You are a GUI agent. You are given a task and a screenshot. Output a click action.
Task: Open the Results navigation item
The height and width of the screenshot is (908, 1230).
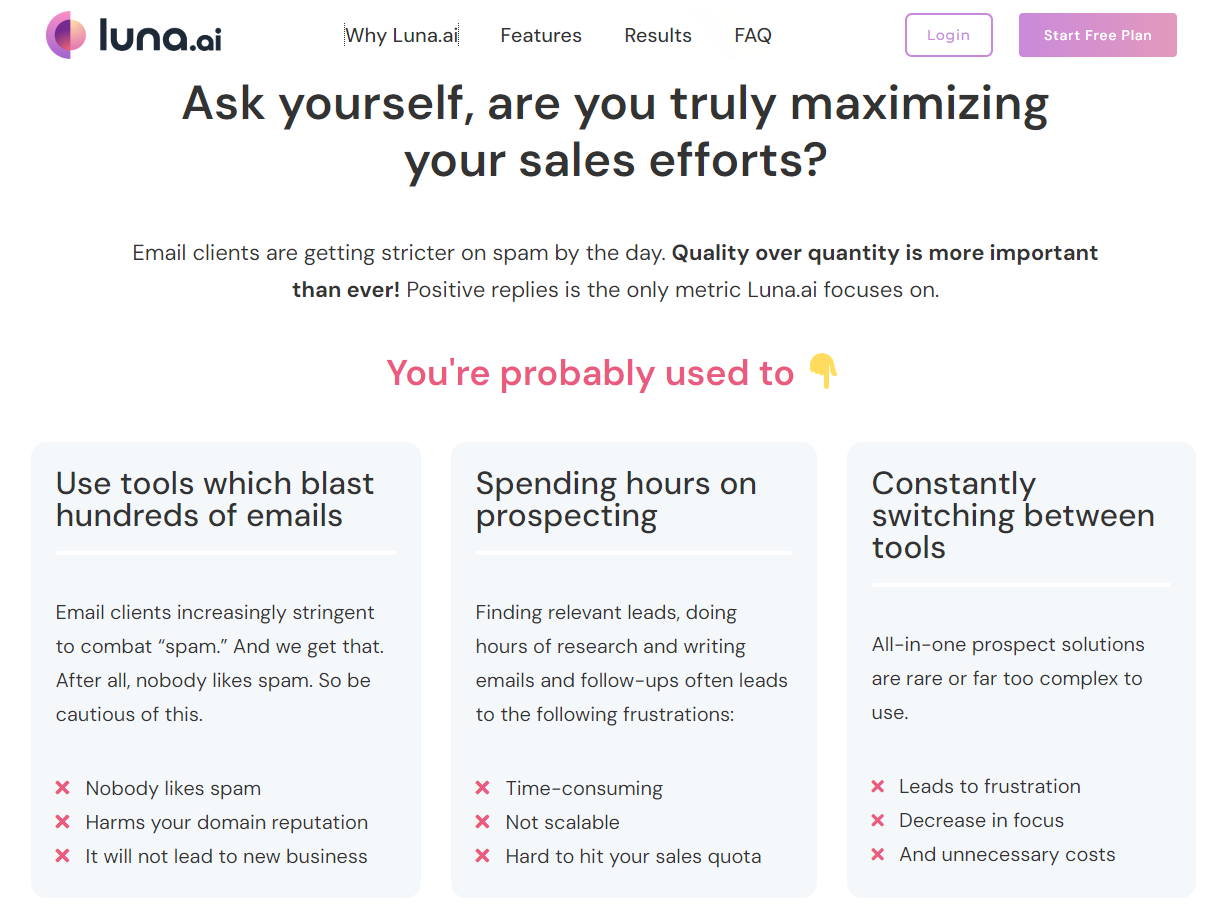point(658,35)
